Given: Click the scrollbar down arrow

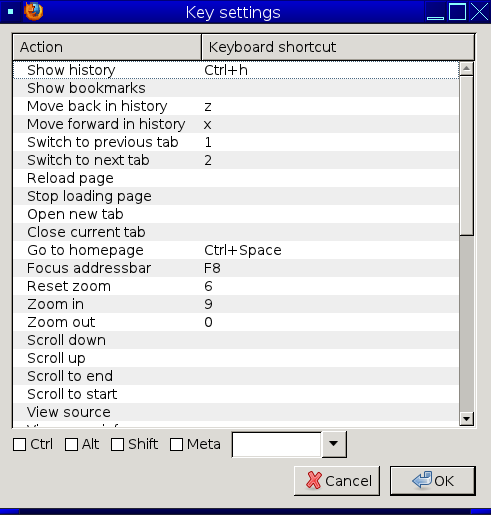Looking at the screenshot, I should point(466,419).
